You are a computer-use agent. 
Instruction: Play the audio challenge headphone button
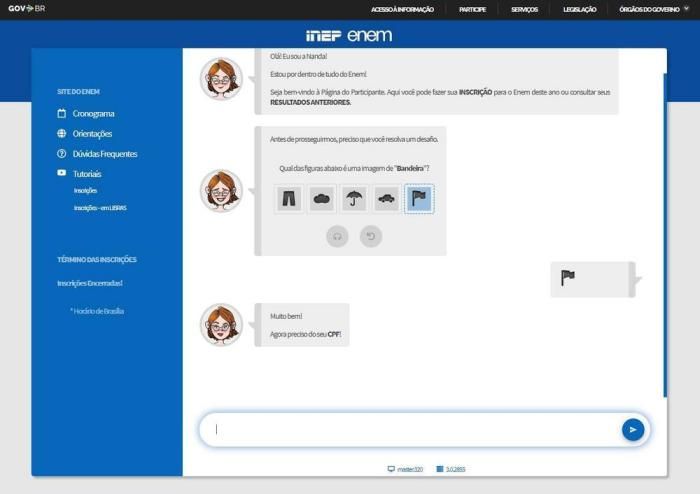pyautogui.click(x=337, y=236)
